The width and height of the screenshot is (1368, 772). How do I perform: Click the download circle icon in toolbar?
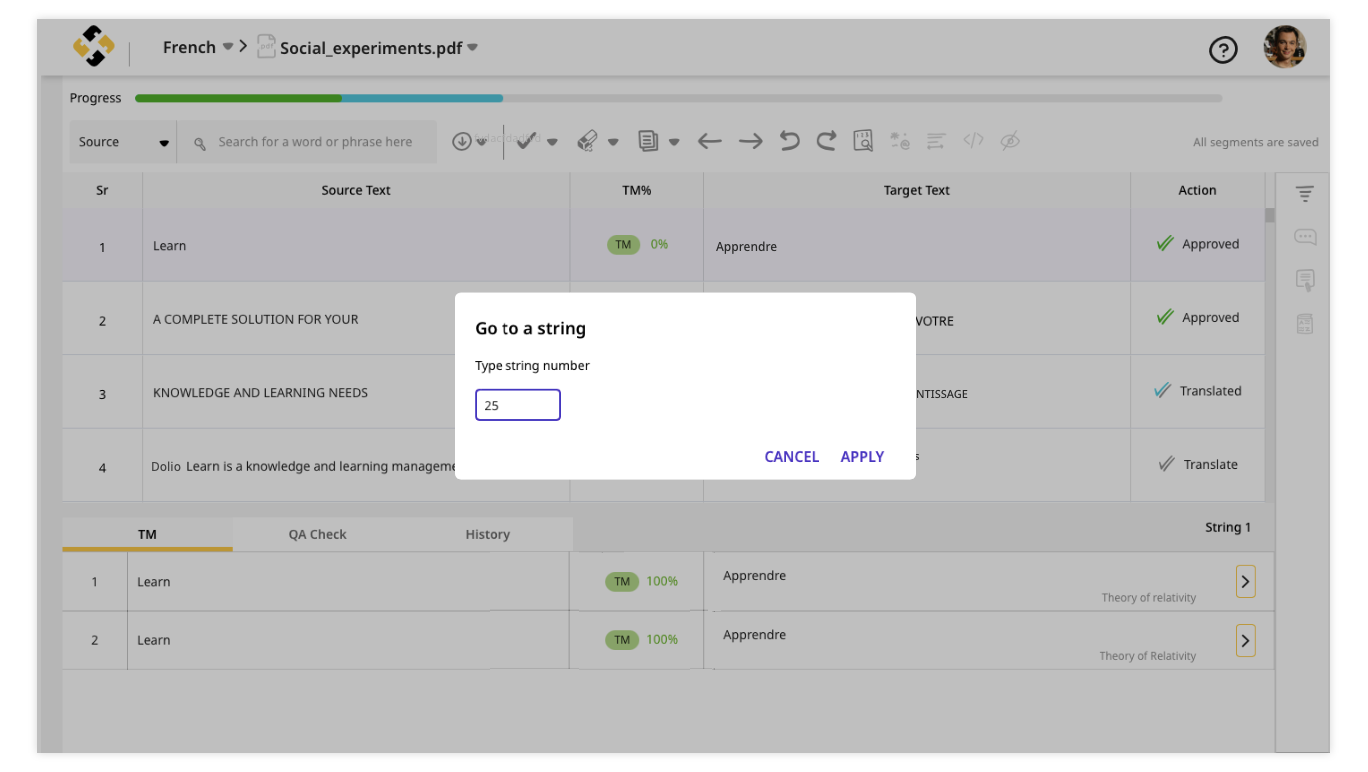coord(461,141)
